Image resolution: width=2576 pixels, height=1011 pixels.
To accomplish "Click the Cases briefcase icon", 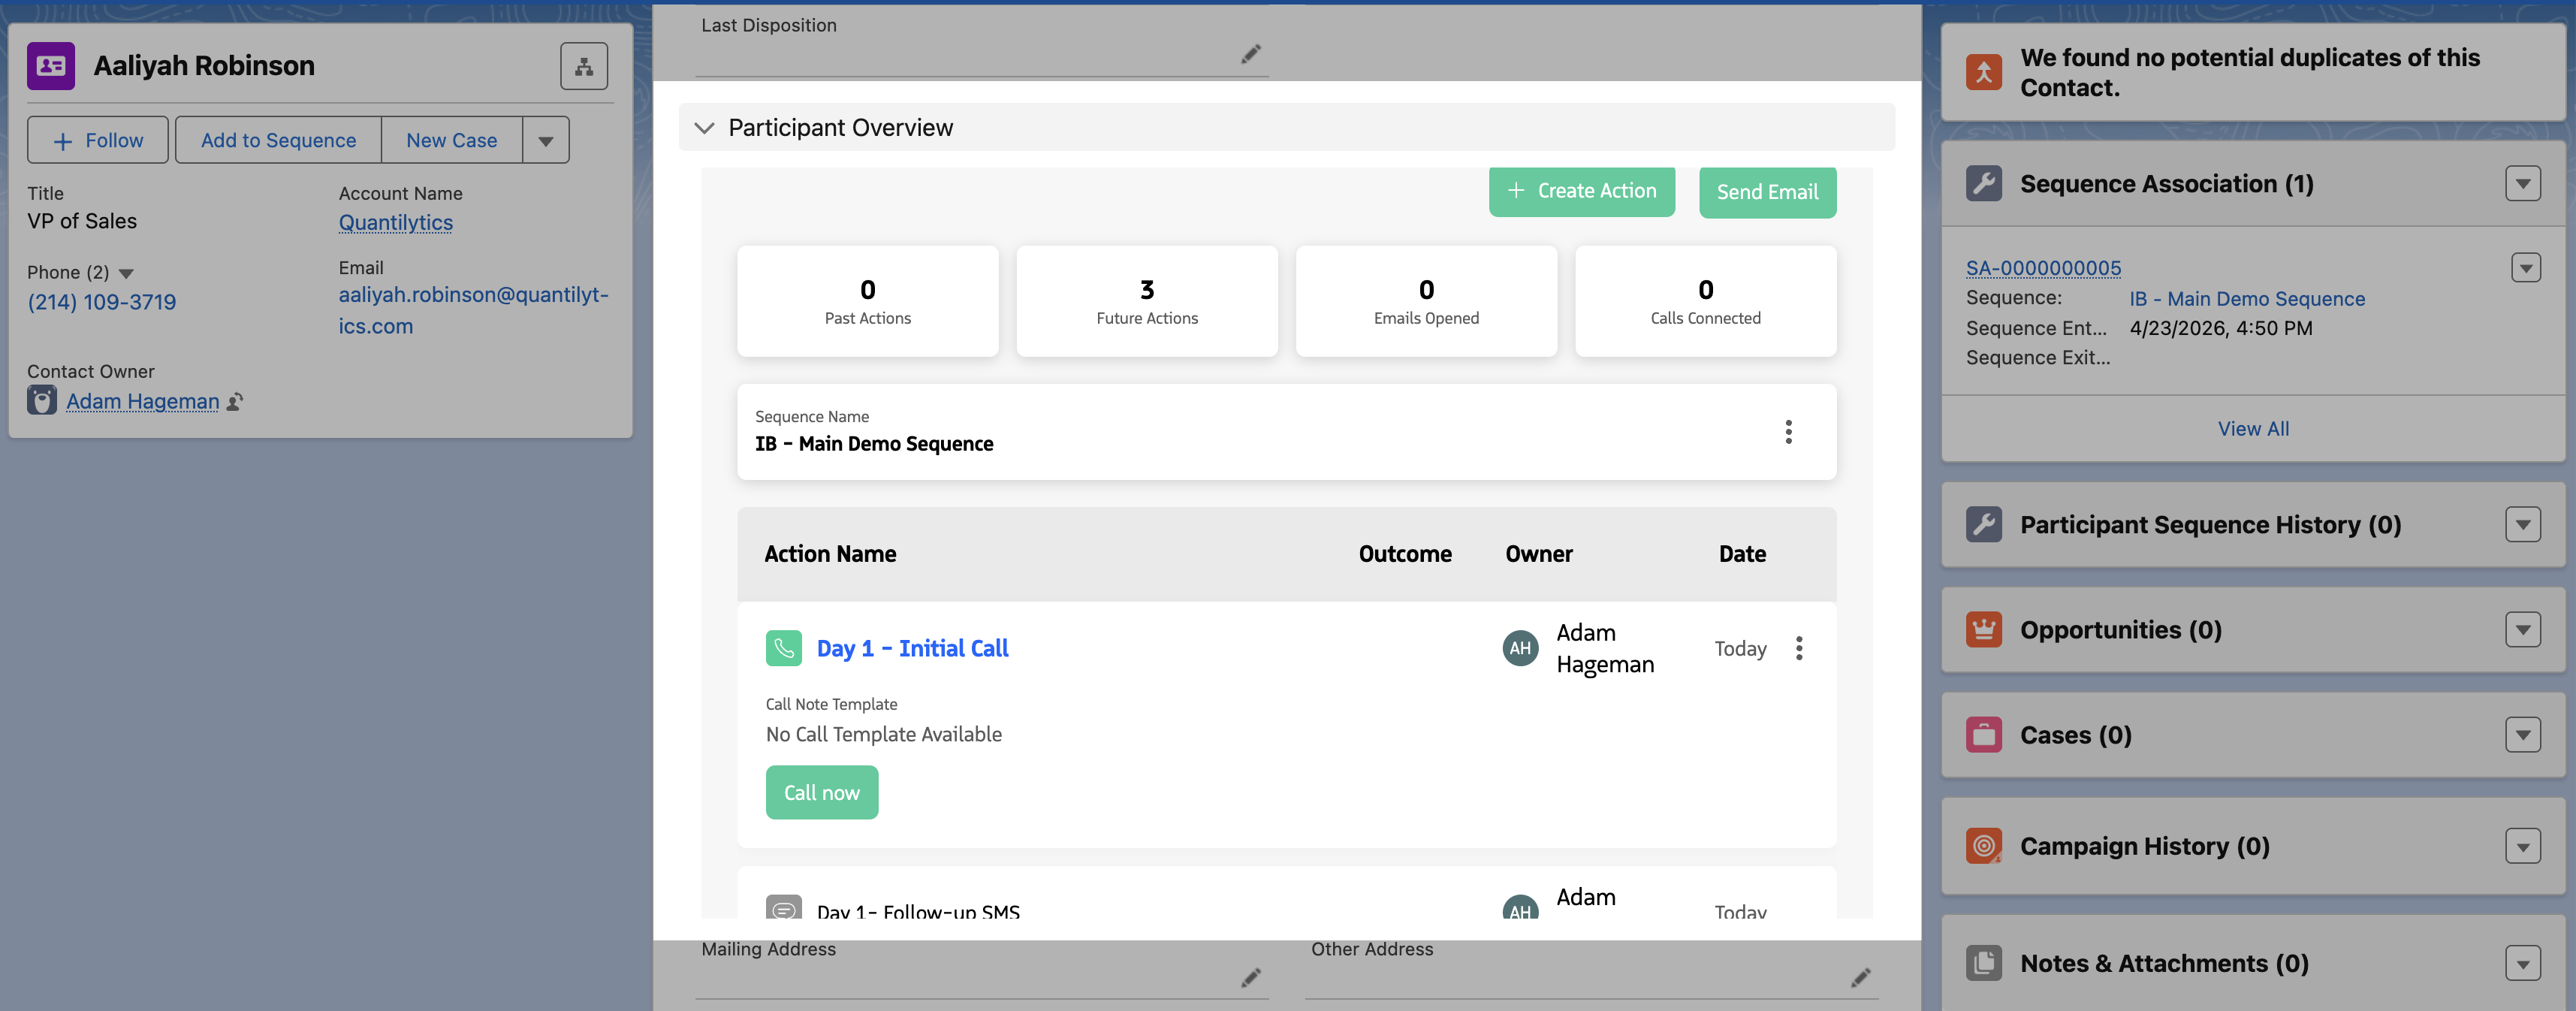I will 1983,734.
